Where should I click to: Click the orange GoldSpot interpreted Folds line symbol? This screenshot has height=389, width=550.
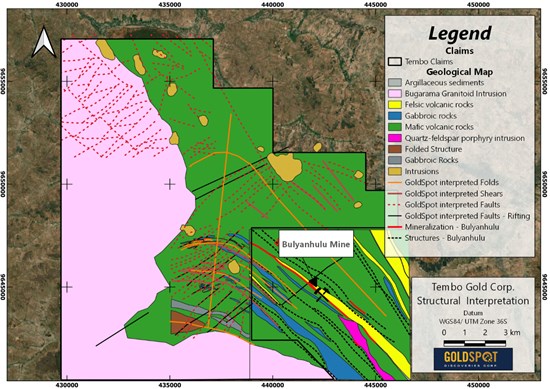coord(395,183)
